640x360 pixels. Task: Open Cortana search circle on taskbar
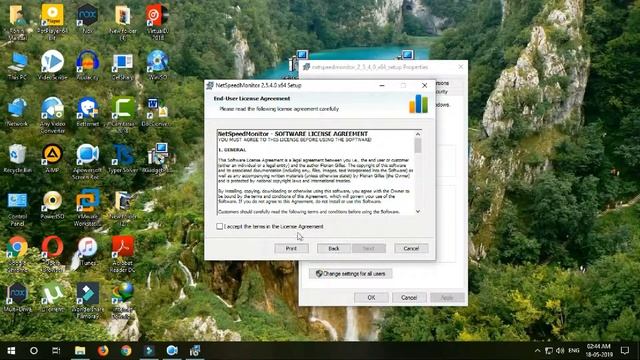(34, 351)
